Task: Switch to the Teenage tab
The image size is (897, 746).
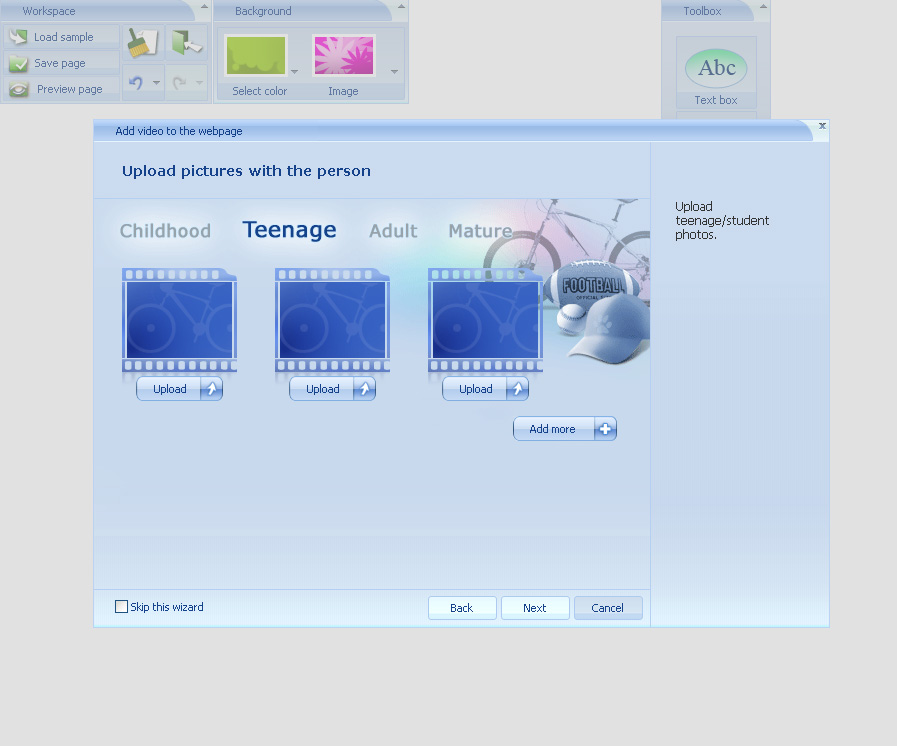Action: 289,230
